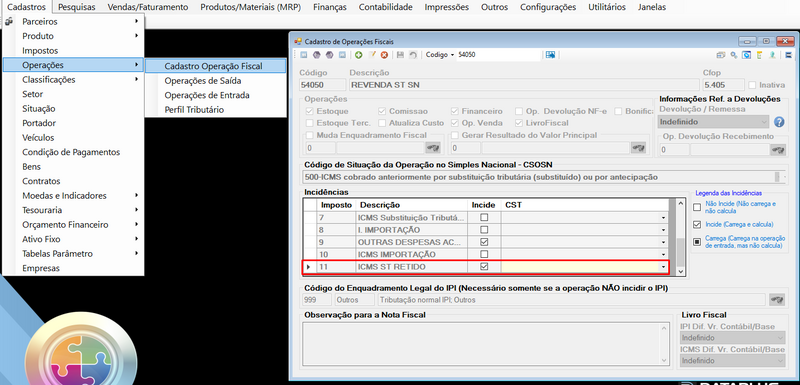Open the CSOSN 500-ICMS combo box
Viewport: 800px width, 385px height.
click(x=544, y=177)
